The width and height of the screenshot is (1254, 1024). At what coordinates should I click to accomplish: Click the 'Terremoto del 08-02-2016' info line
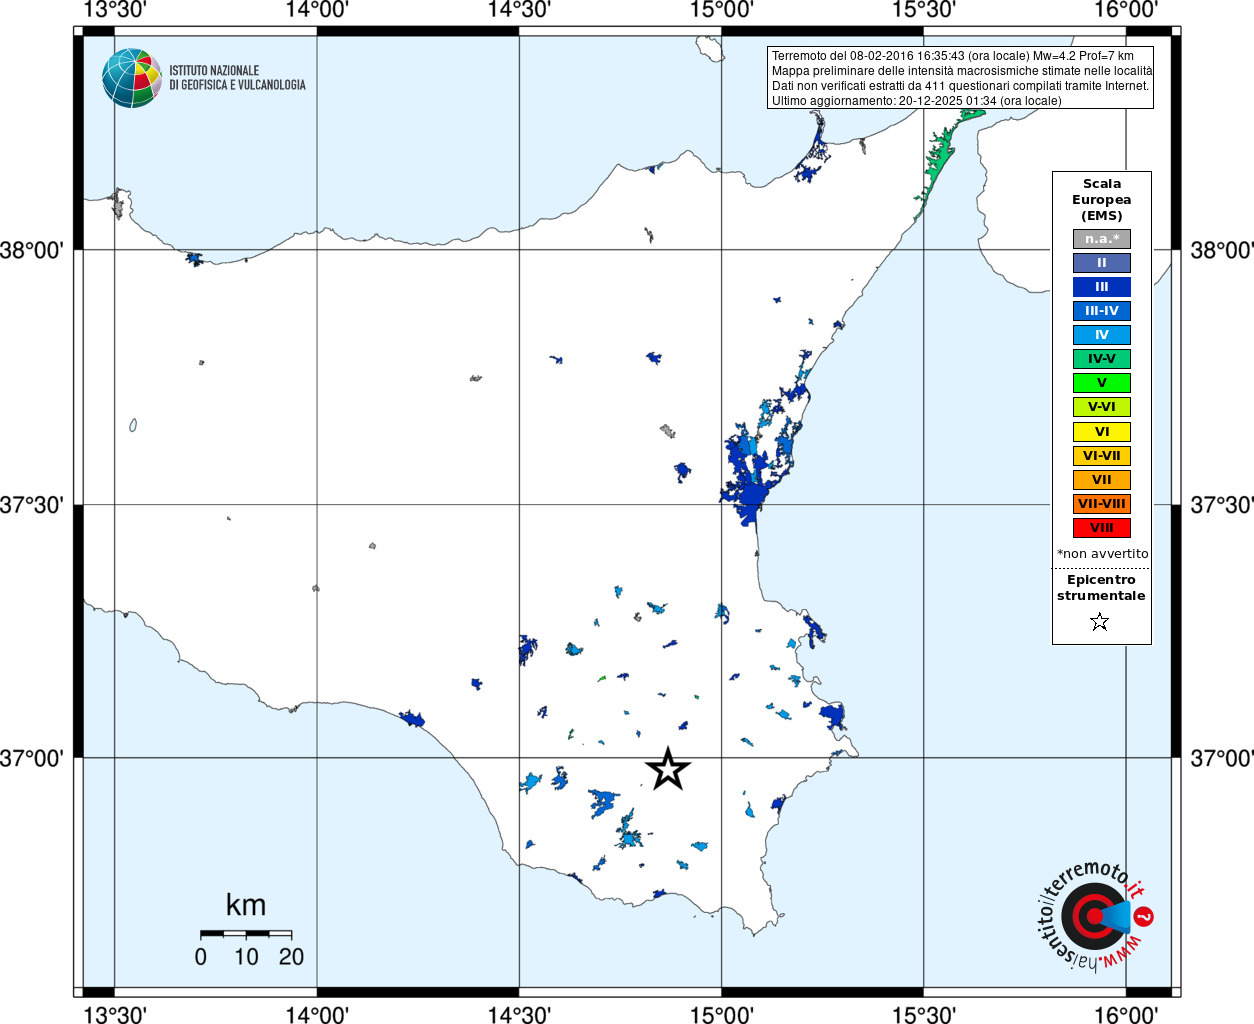(952, 56)
